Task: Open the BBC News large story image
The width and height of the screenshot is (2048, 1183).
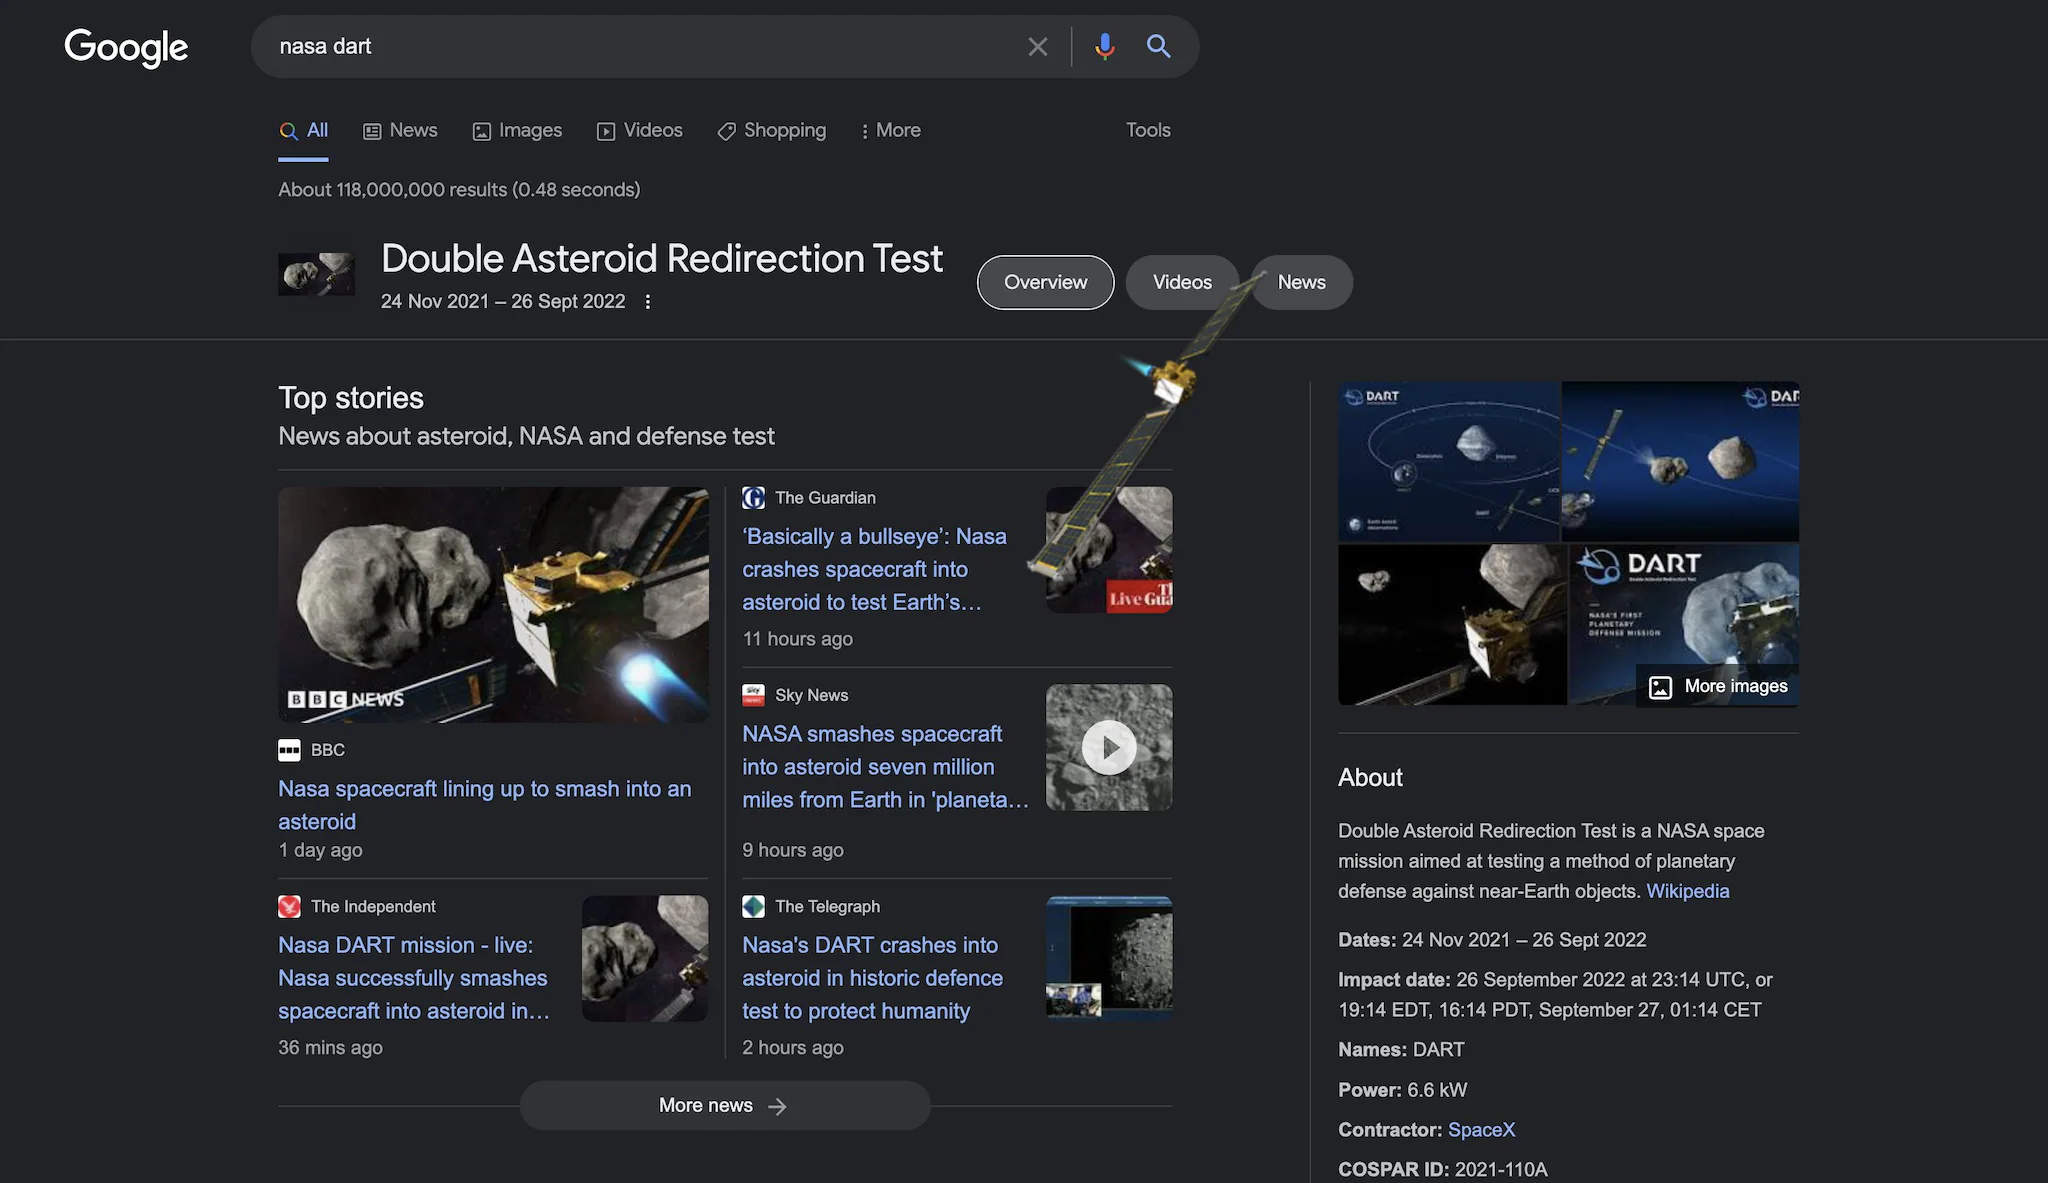Action: [x=493, y=605]
